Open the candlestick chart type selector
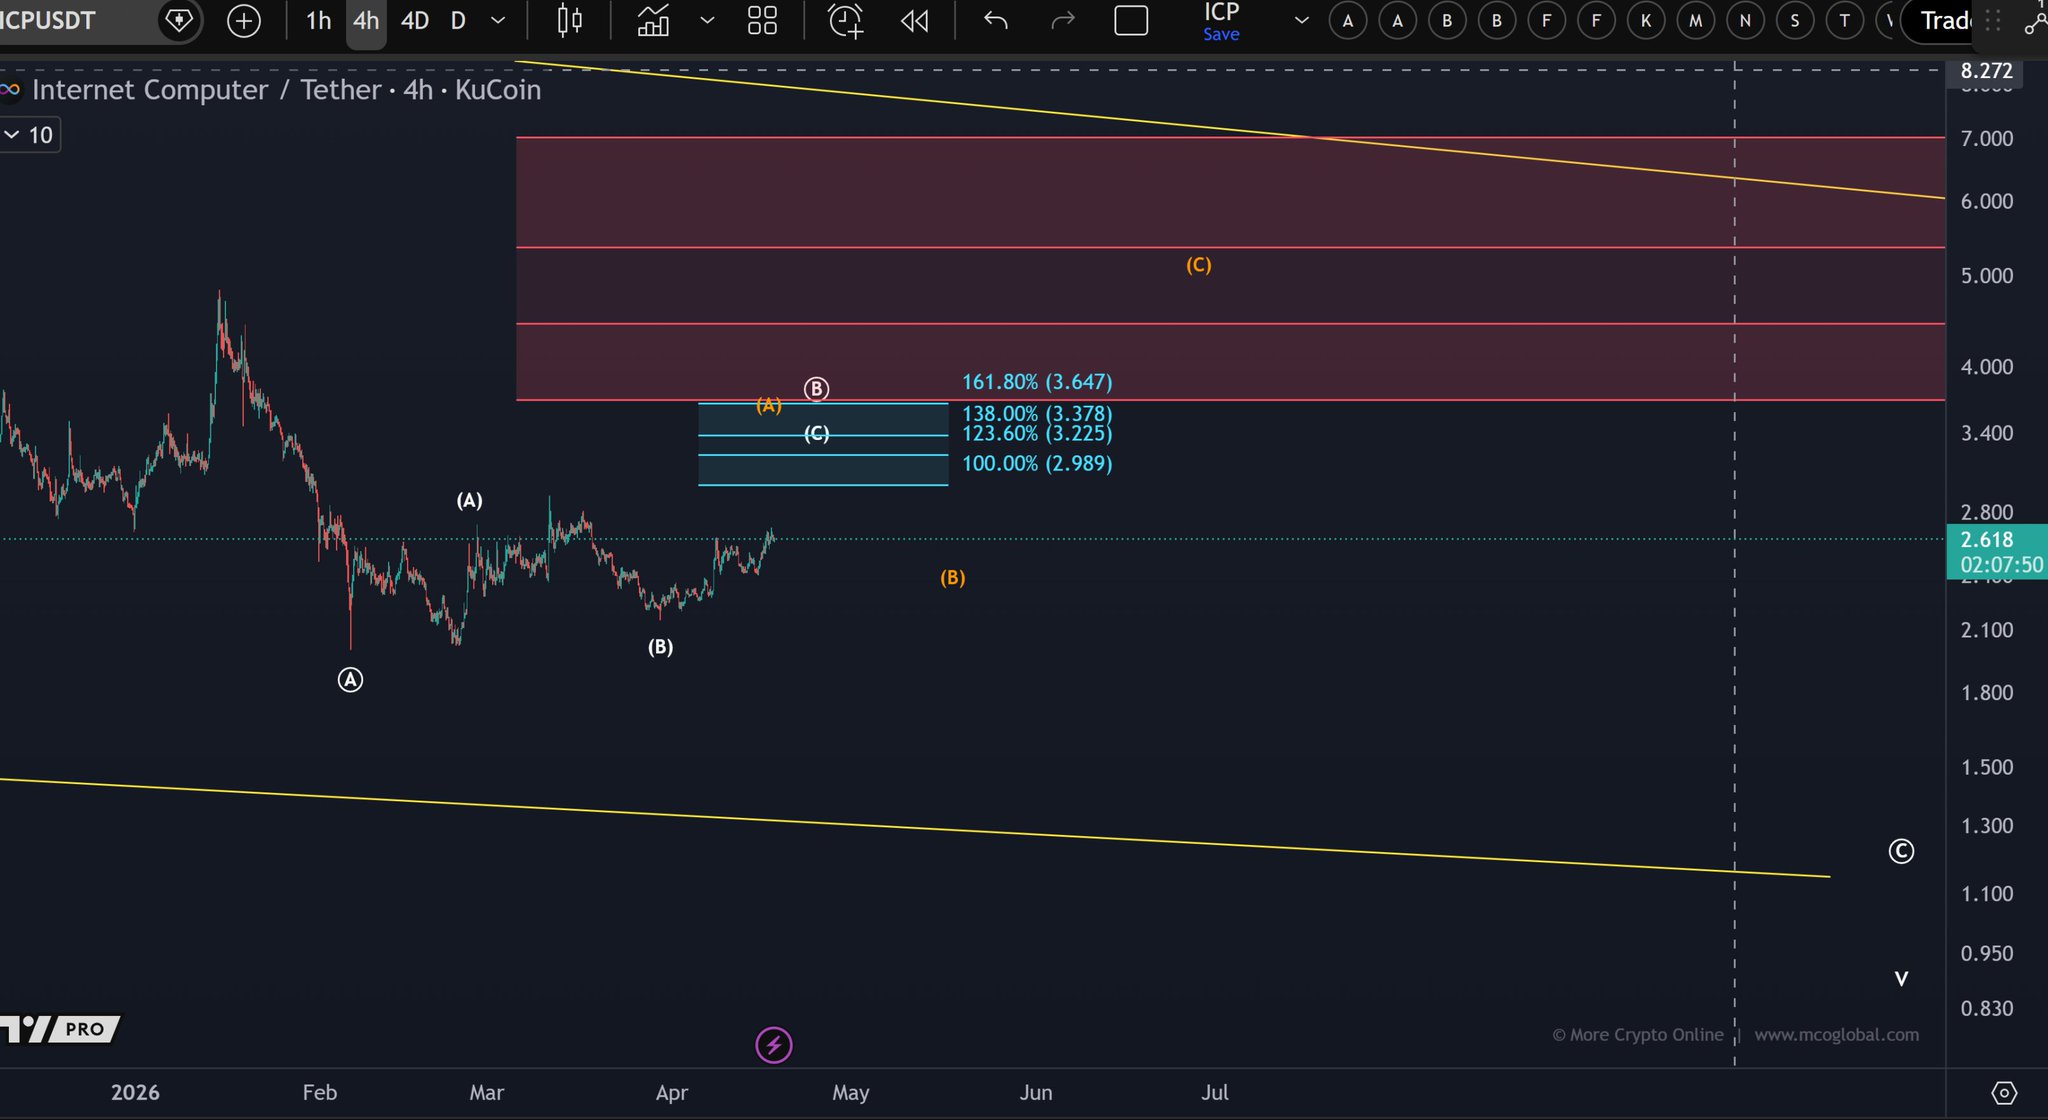Image resolution: width=2048 pixels, height=1120 pixels. pyautogui.click(x=569, y=20)
